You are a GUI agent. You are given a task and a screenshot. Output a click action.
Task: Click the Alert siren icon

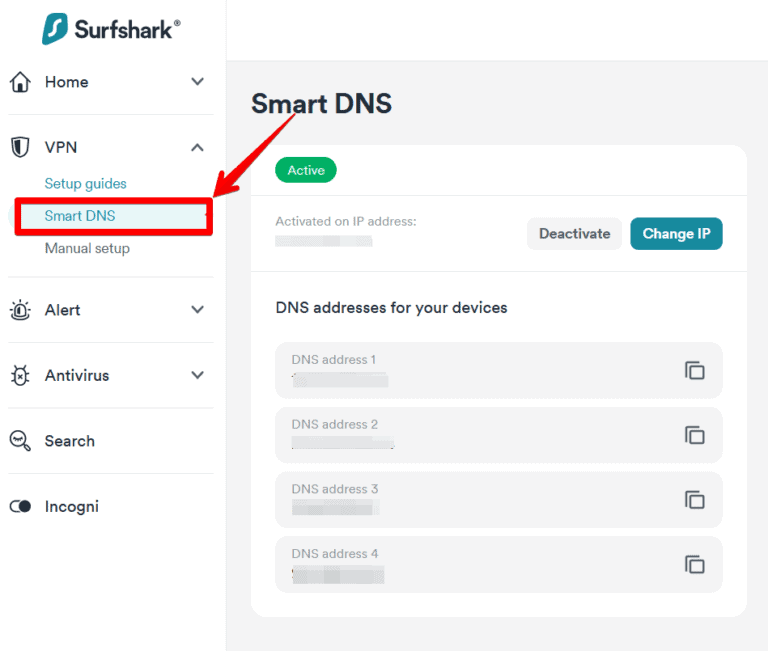point(20,310)
